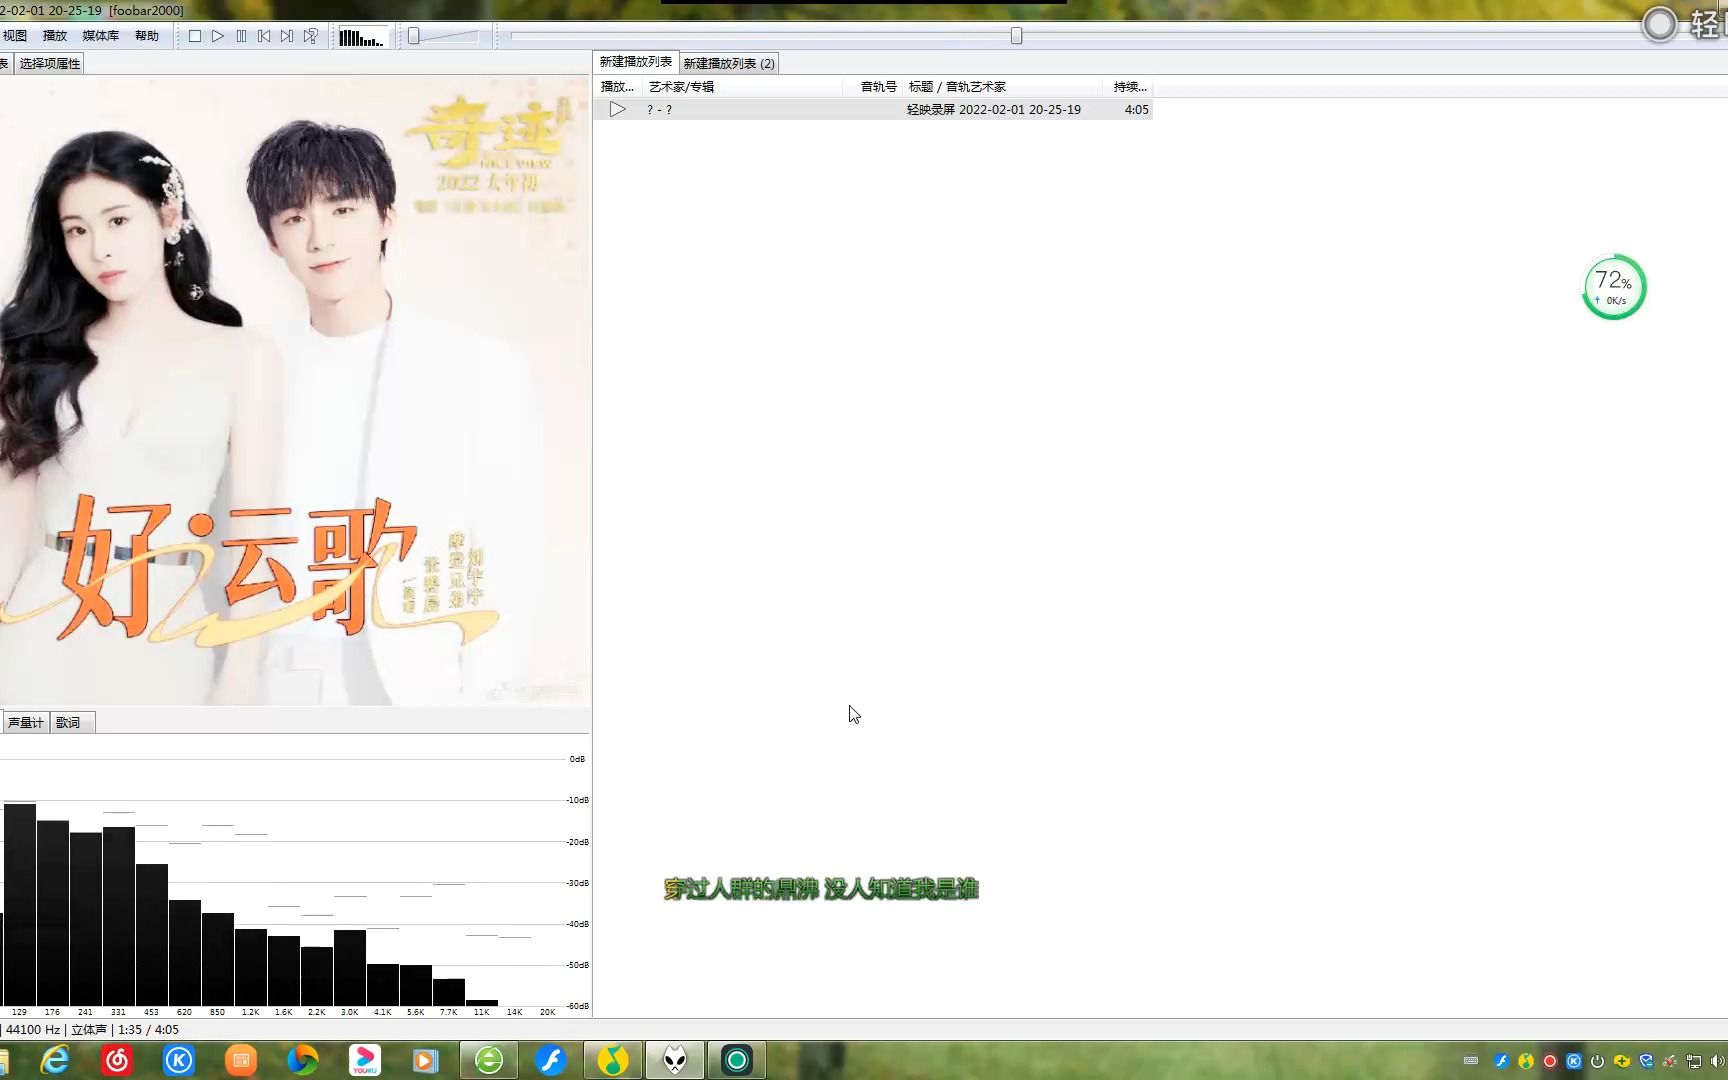Switch to the 新建播放列表 (2) tab
Screen dimensions: 1728x1080
[x=729, y=64]
